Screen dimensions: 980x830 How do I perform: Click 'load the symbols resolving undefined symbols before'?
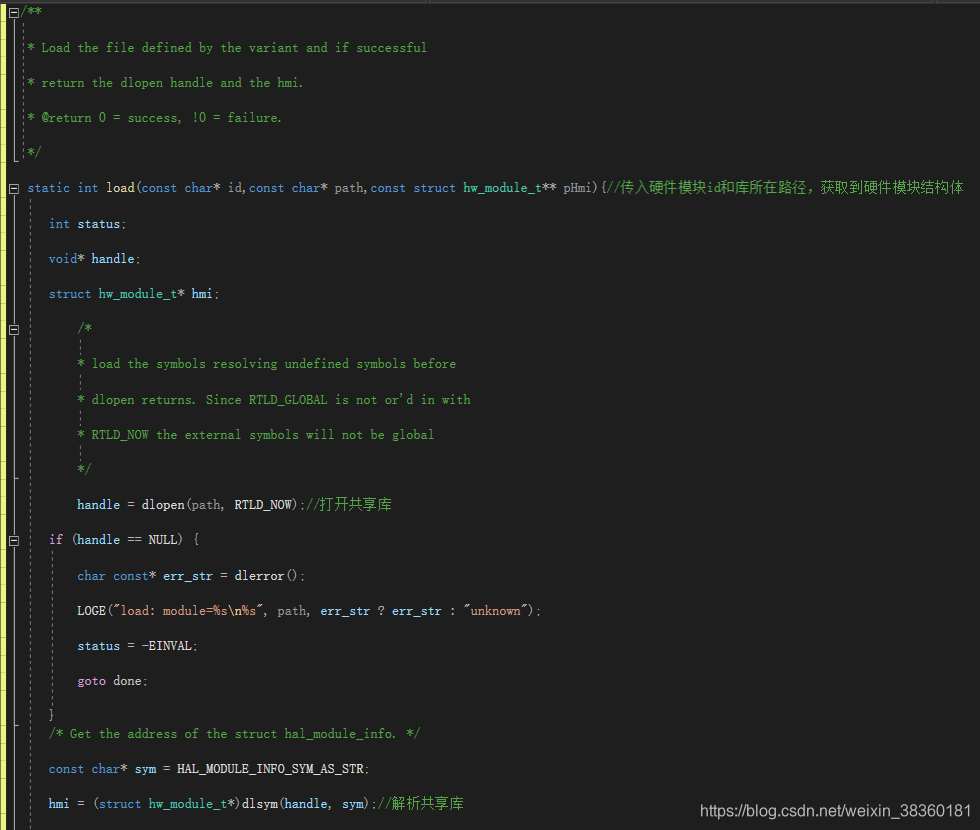pyautogui.click(x=274, y=364)
